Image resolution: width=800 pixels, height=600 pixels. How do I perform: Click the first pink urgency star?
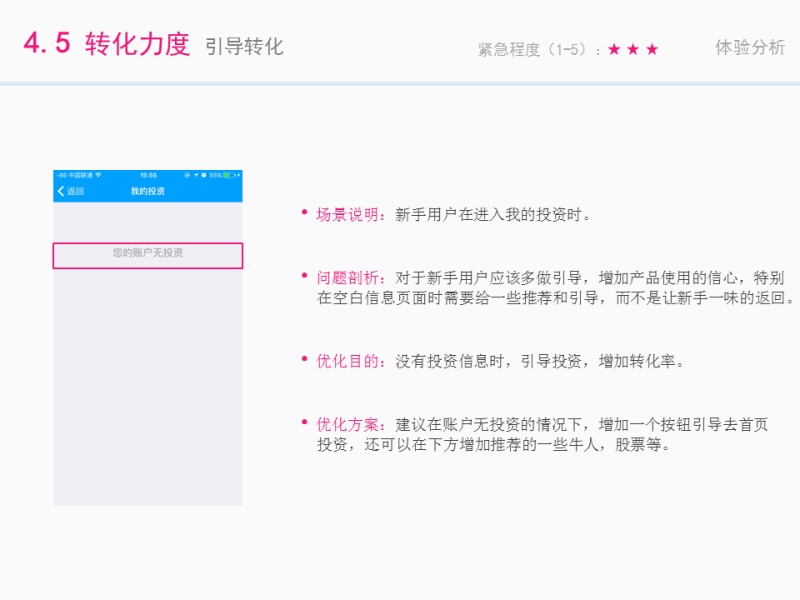click(614, 49)
